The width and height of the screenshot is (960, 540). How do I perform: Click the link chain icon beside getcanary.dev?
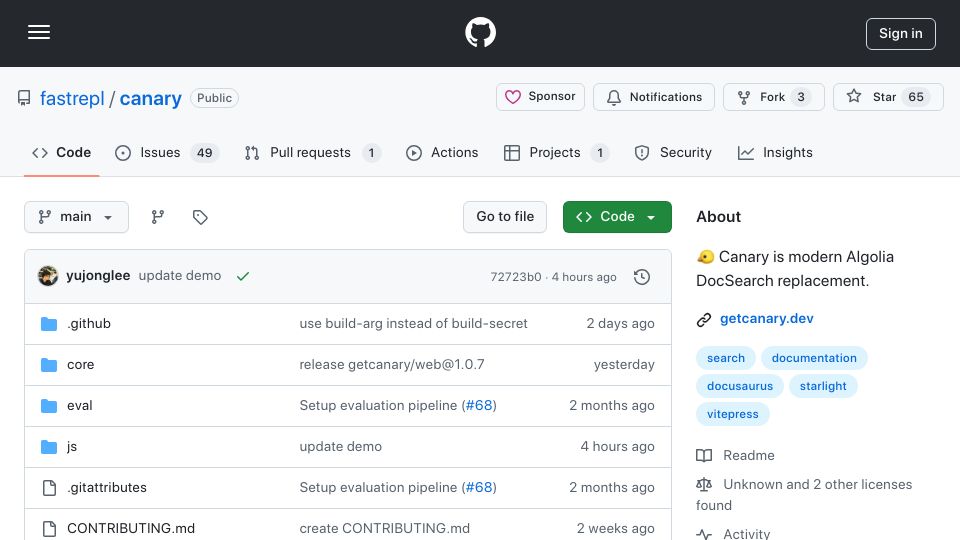(704, 320)
